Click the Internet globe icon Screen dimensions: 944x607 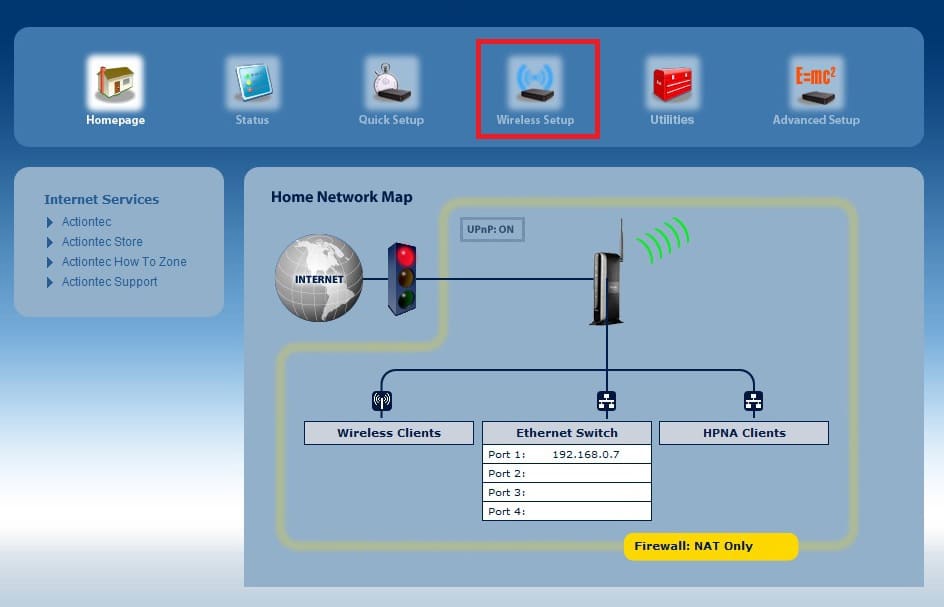(319, 278)
